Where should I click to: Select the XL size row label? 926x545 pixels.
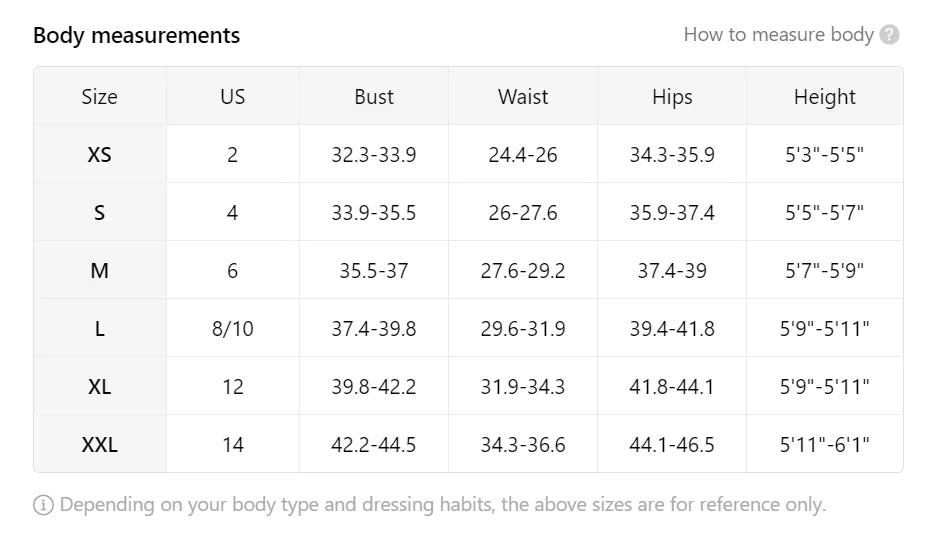coord(99,387)
